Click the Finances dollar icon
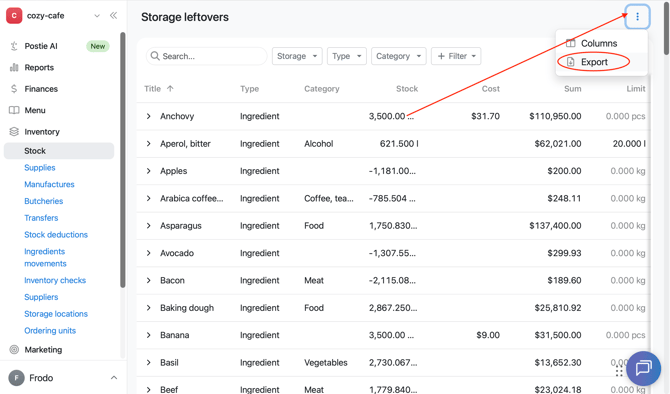 pyautogui.click(x=14, y=89)
